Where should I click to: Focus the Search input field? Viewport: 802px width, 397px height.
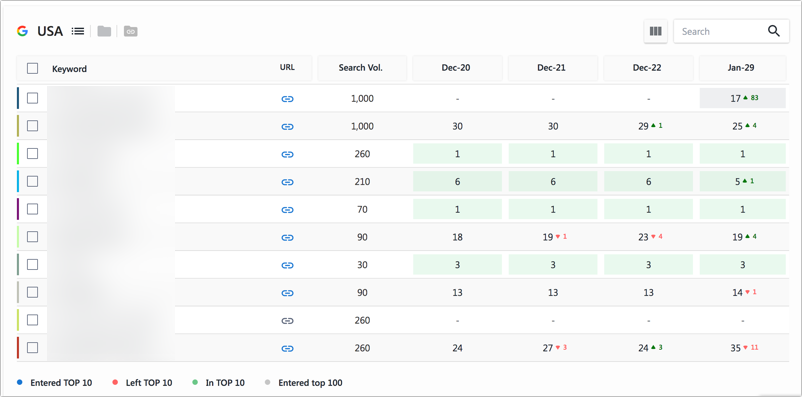click(x=731, y=31)
